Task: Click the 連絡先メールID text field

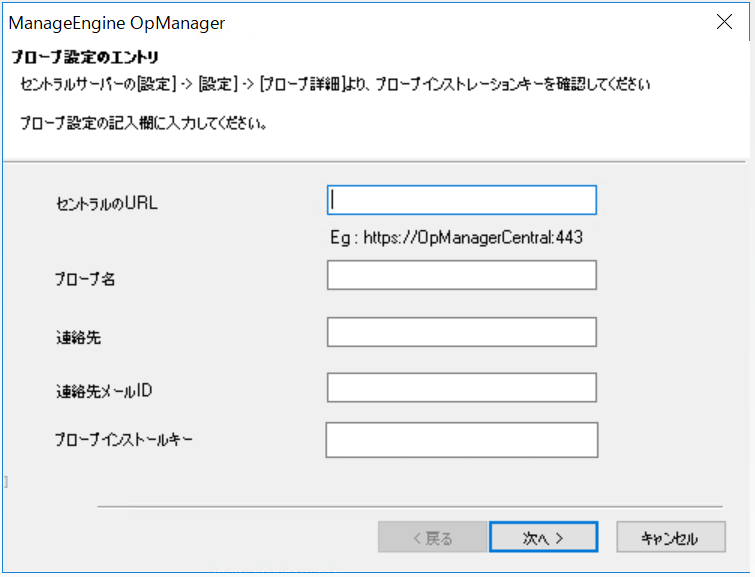Action: (x=462, y=387)
